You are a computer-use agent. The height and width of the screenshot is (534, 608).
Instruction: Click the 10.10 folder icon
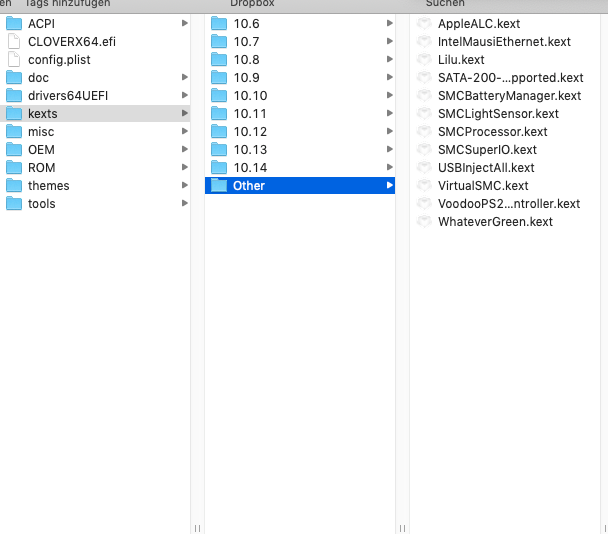[x=219, y=95]
